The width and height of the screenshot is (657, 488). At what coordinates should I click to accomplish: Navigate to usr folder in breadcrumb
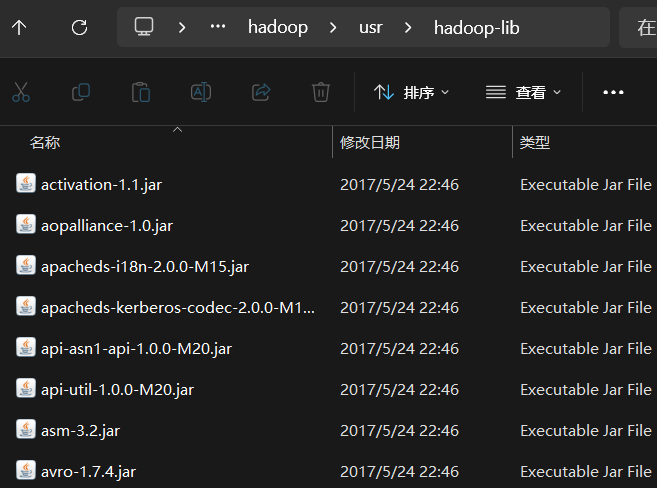pos(370,28)
